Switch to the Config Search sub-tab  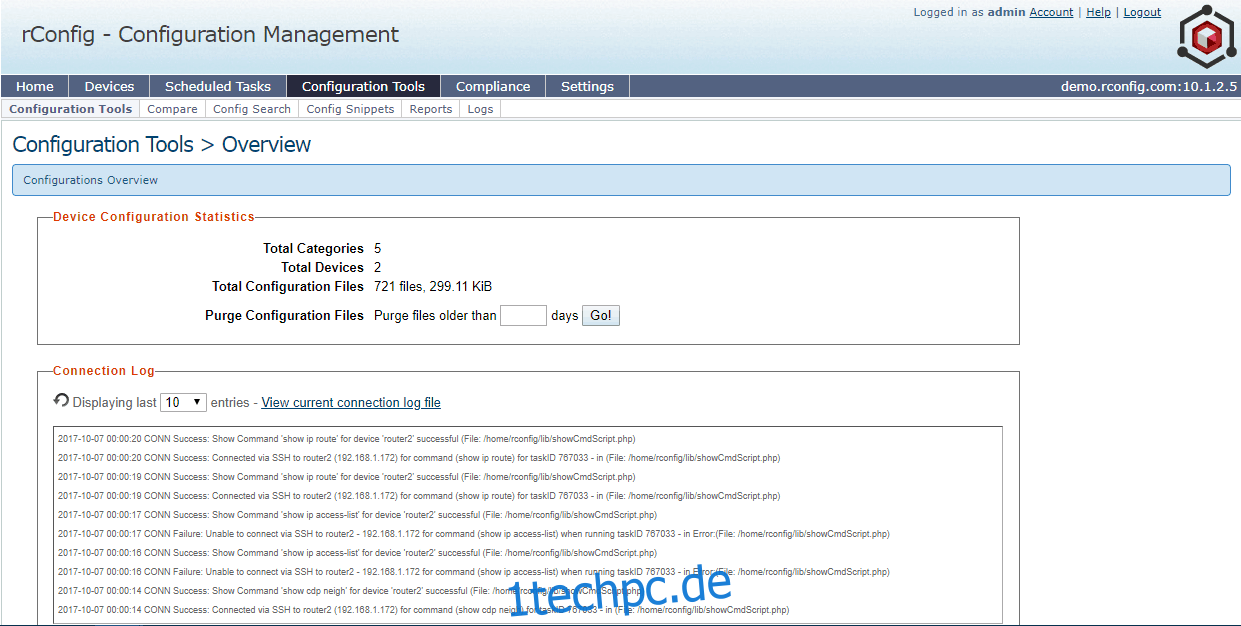coord(252,109)
